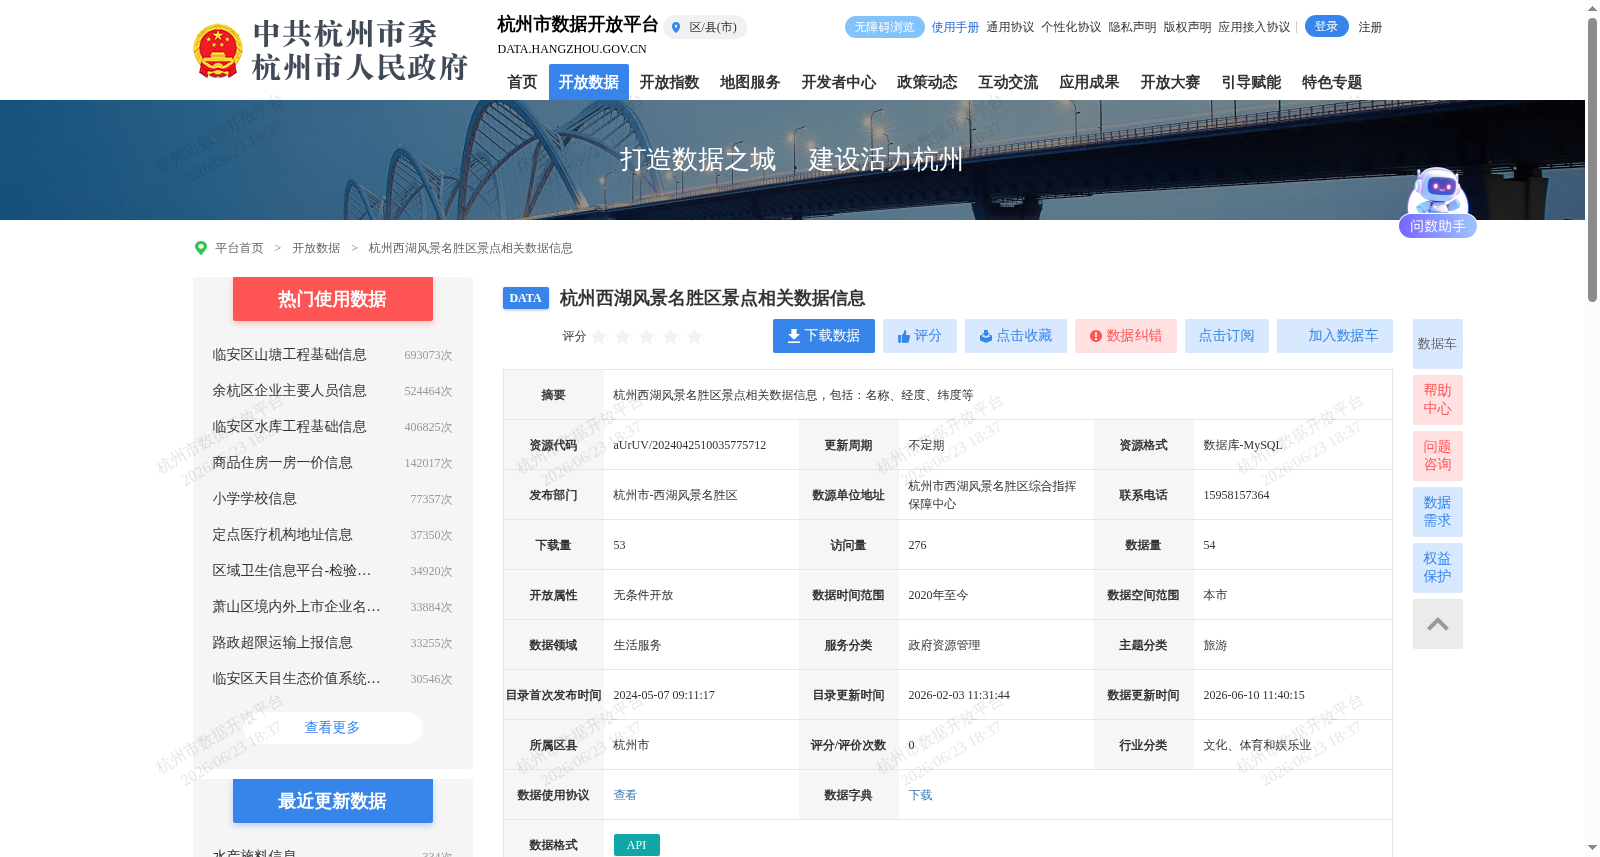This screenshot has width=1600, height=857.
Task: Click the 加入数据车 button
Action: tap(1335, 336)
